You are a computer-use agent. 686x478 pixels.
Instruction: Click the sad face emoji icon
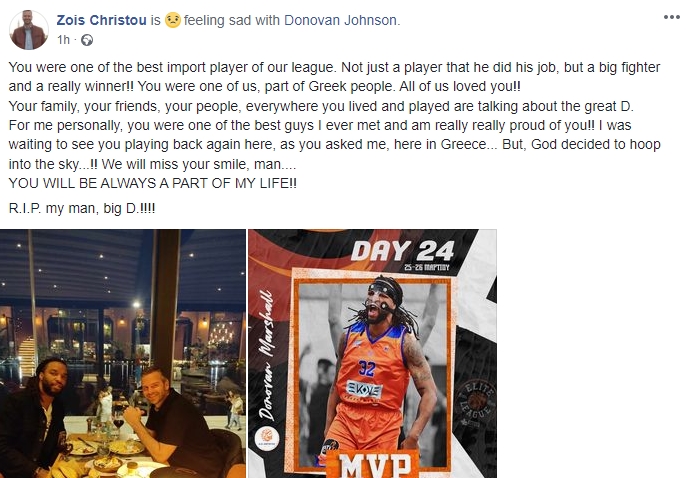(173, 20)
